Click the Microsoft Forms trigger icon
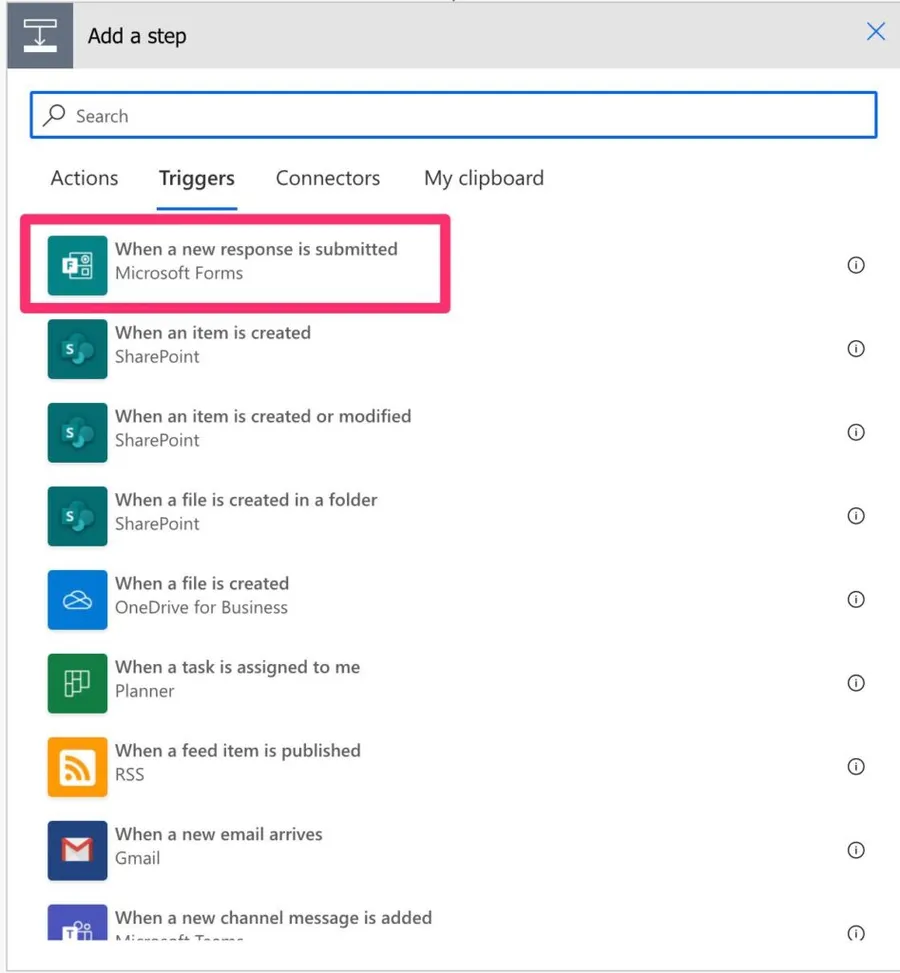This screenshot has height=973, width=900. (77, 265)
